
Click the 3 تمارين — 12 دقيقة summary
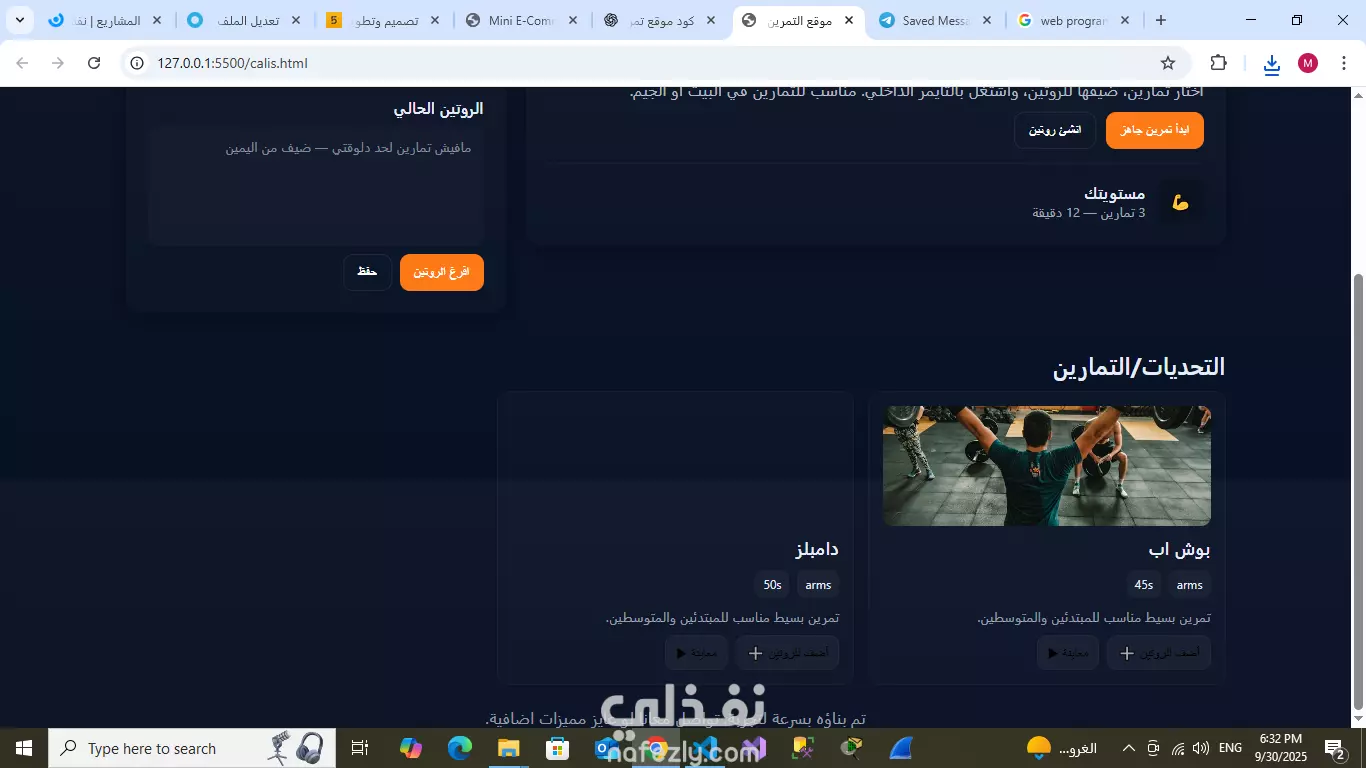click(x=1089, y=213)
